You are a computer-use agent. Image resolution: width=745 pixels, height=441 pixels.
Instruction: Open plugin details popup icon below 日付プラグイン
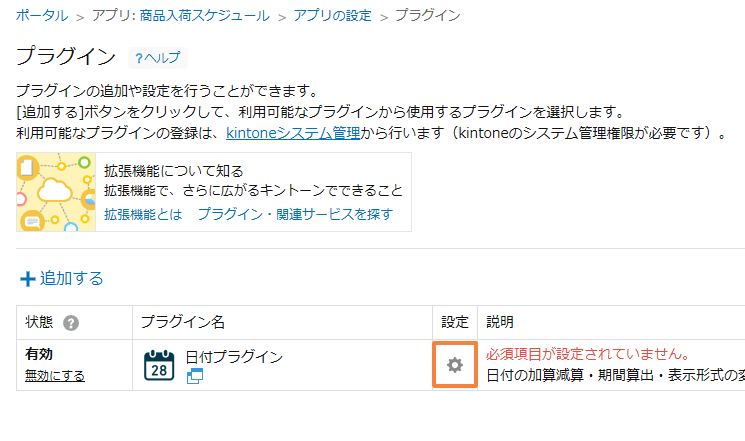195,376
